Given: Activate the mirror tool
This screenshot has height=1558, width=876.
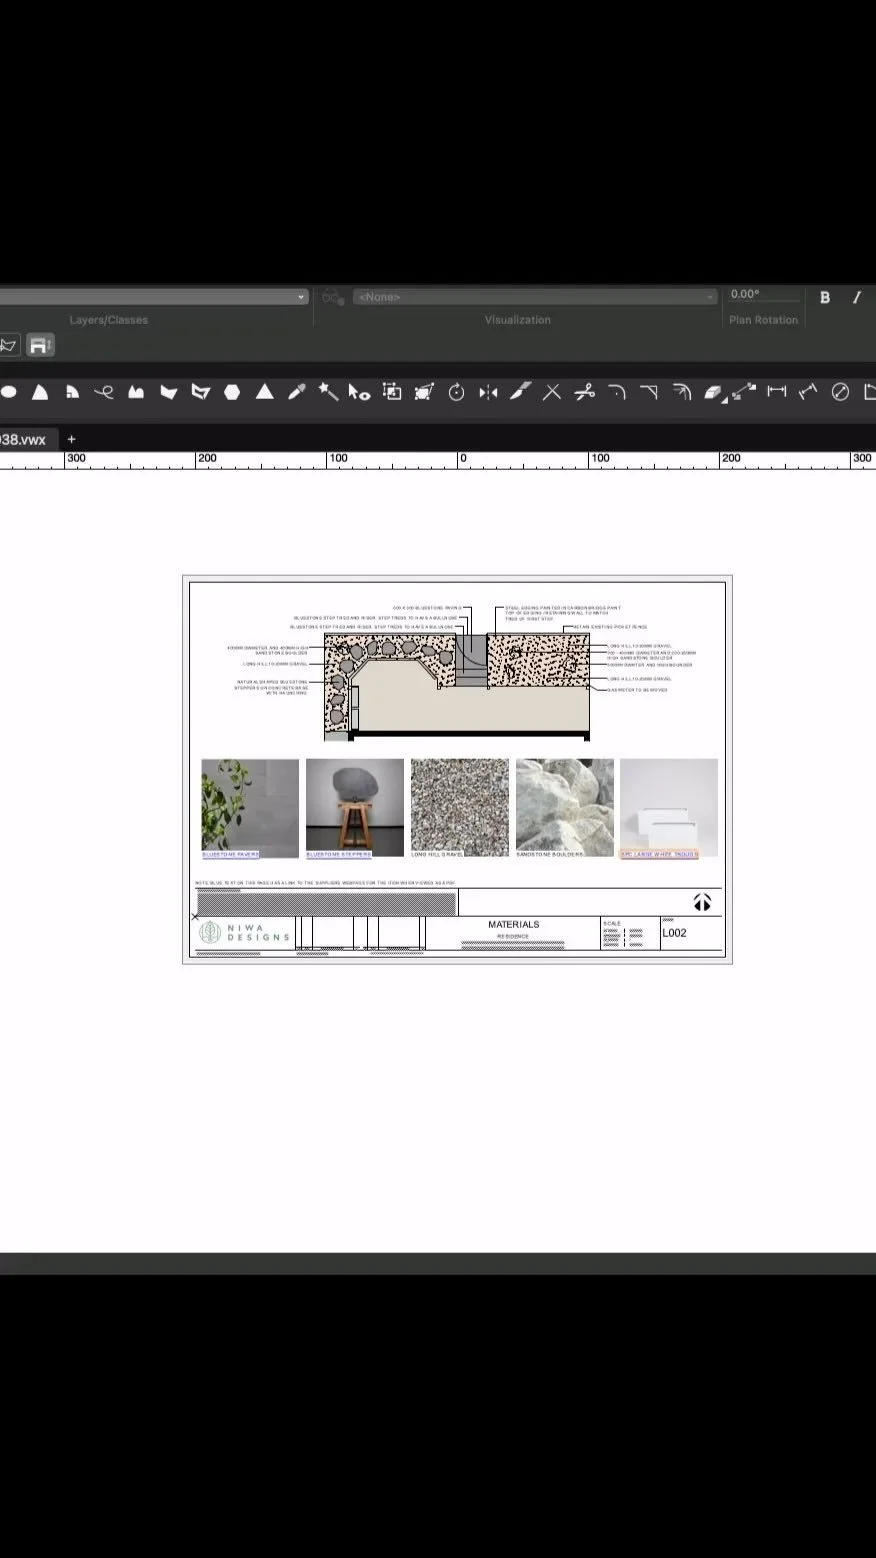Looking at the screenshot, I should [488, 392].
